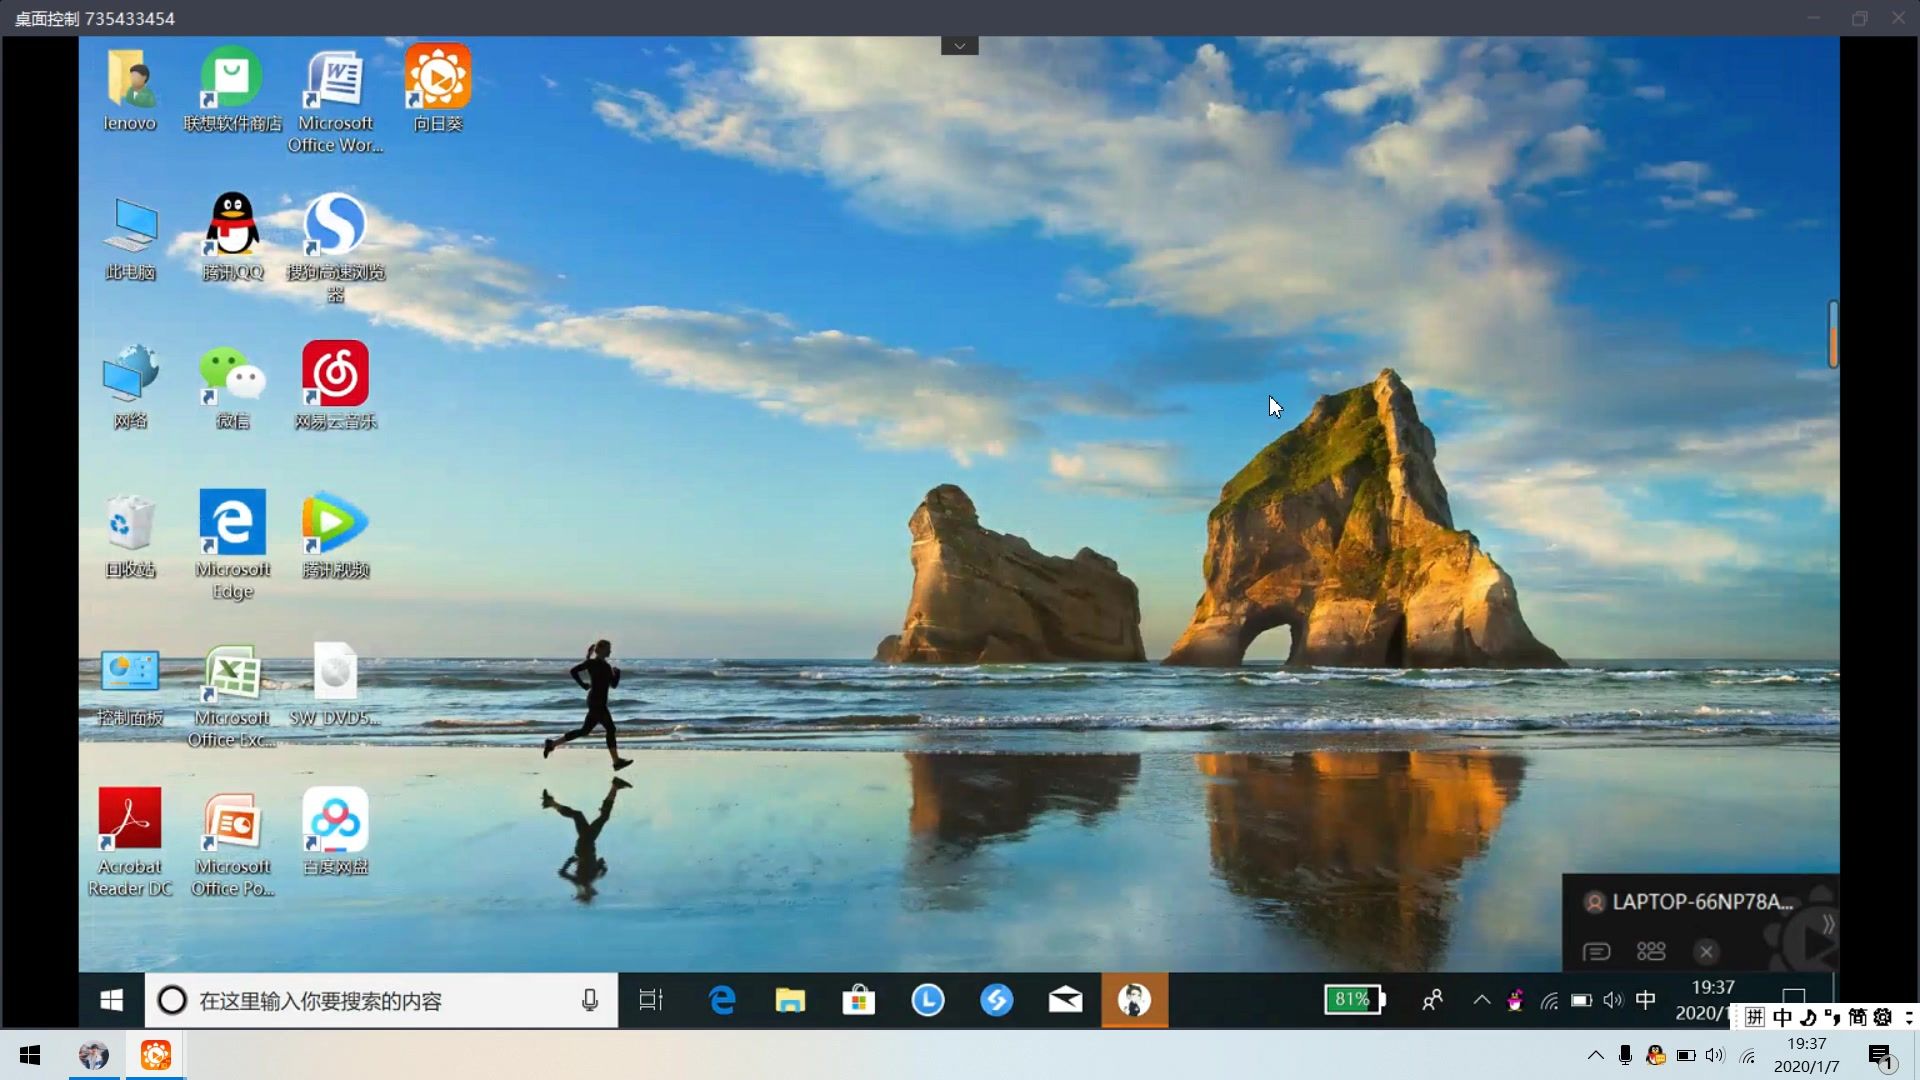Select Microsoft Office Word desktop shortcut
Screen dimensions: 1920x1080
[x=335, y=100]
